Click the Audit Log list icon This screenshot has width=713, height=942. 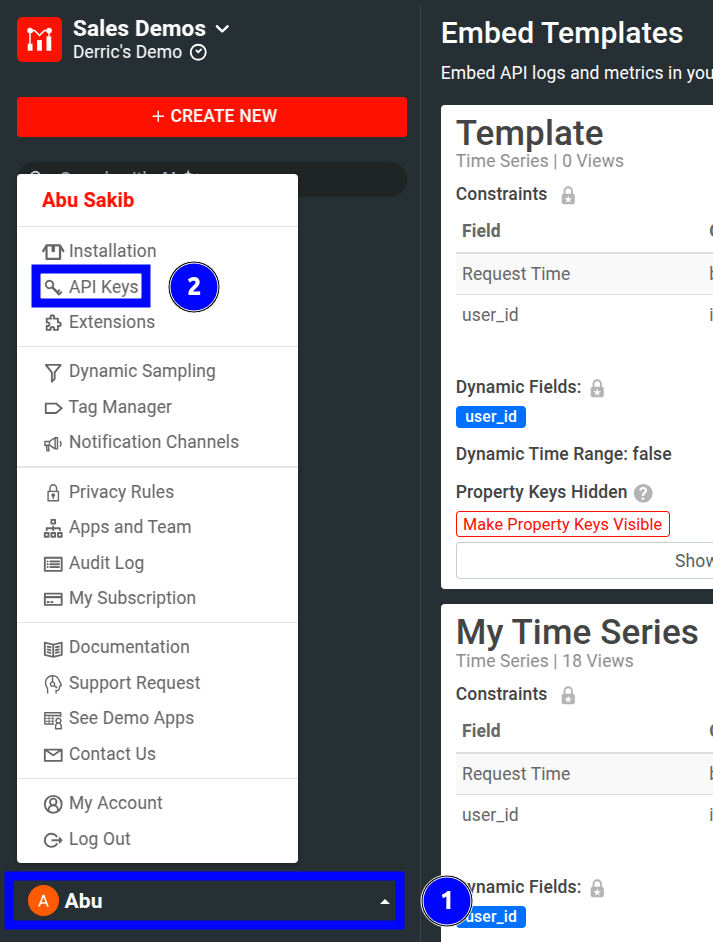pos(51,562)
